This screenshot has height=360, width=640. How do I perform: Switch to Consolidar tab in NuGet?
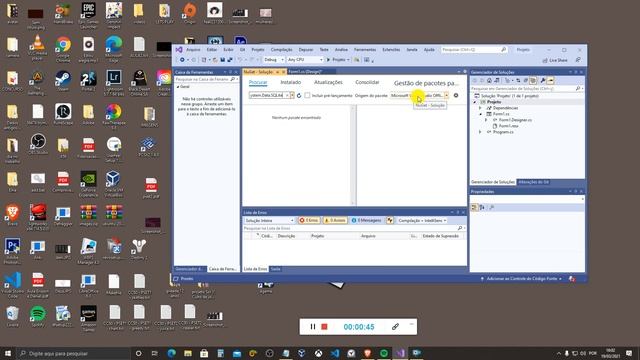tap(367, 82)
